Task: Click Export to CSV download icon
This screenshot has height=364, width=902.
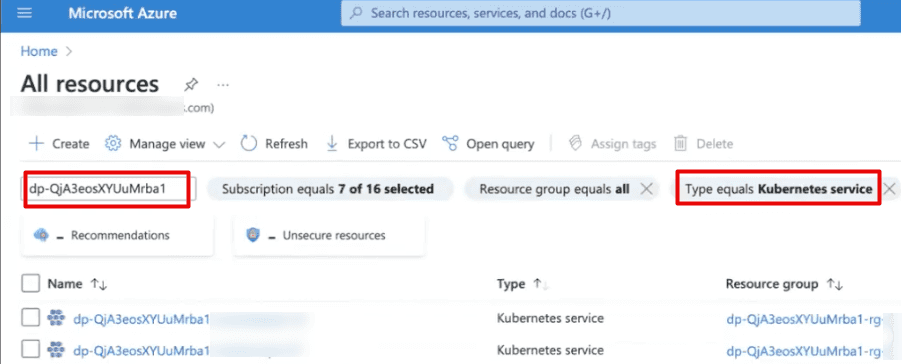Action: (x=332, y=143)
